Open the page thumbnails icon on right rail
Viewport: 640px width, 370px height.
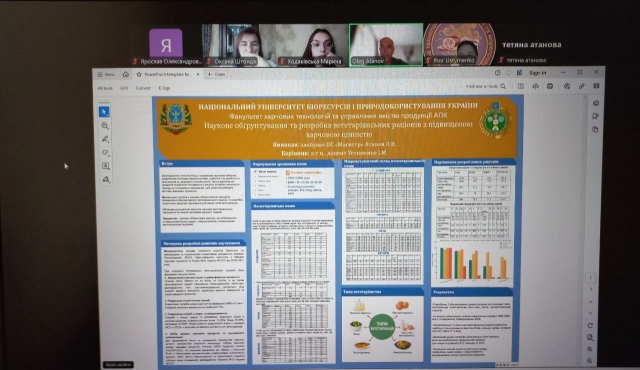coord(595,129)
